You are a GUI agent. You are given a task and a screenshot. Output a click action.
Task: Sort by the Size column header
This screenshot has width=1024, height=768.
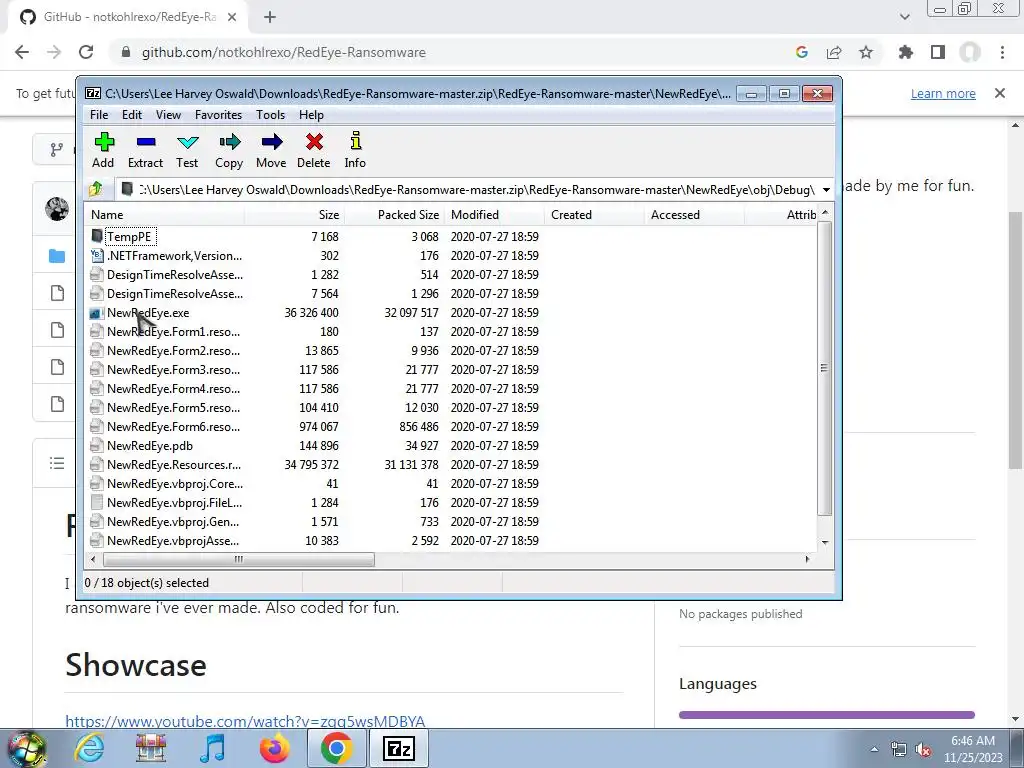[x=295, y=215]
